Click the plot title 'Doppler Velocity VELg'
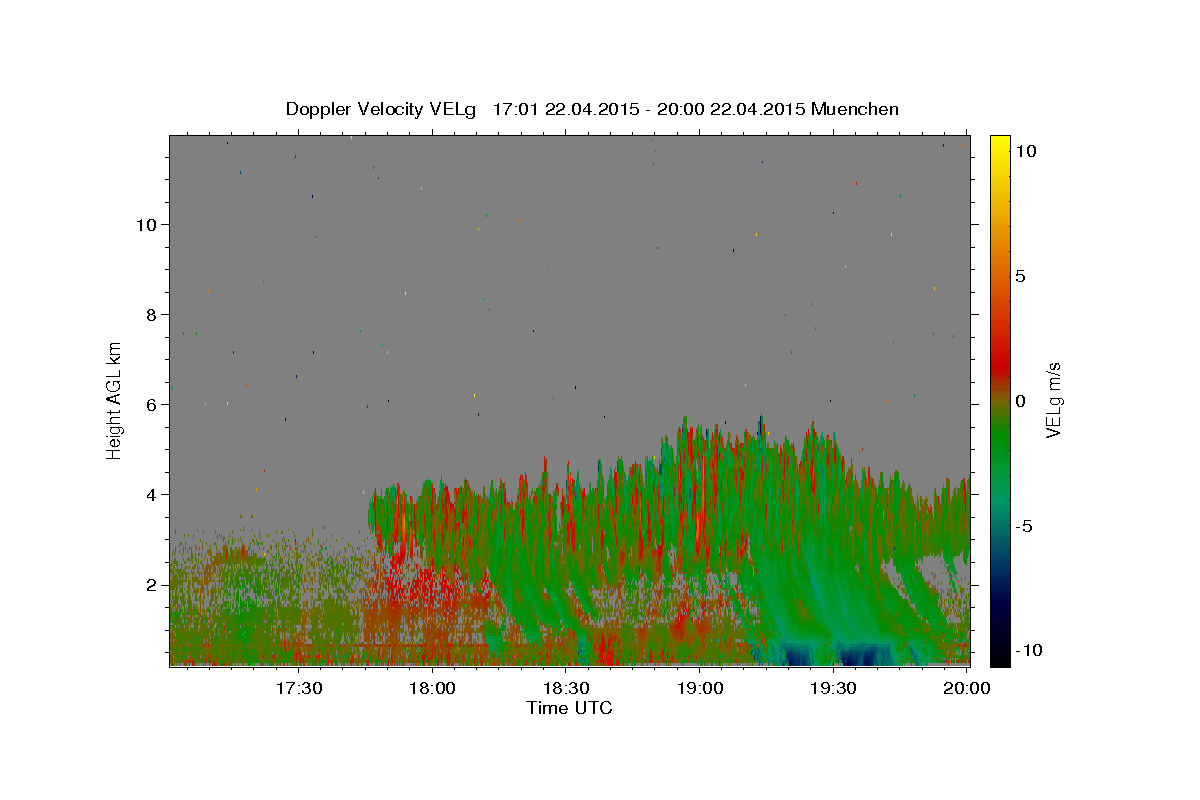 click(x=382, y=109)
